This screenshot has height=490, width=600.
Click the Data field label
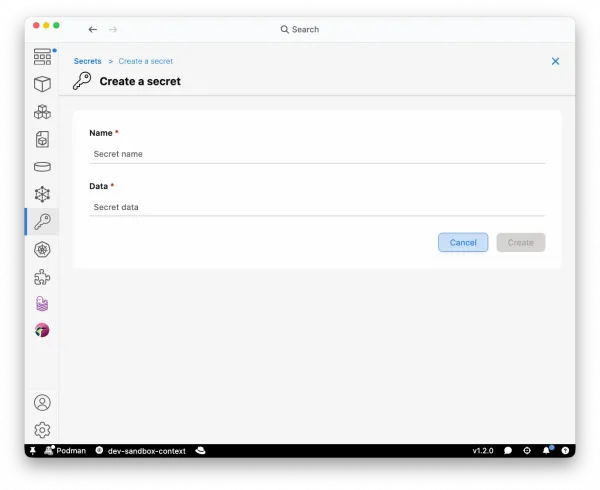click(x=98, y=186)
